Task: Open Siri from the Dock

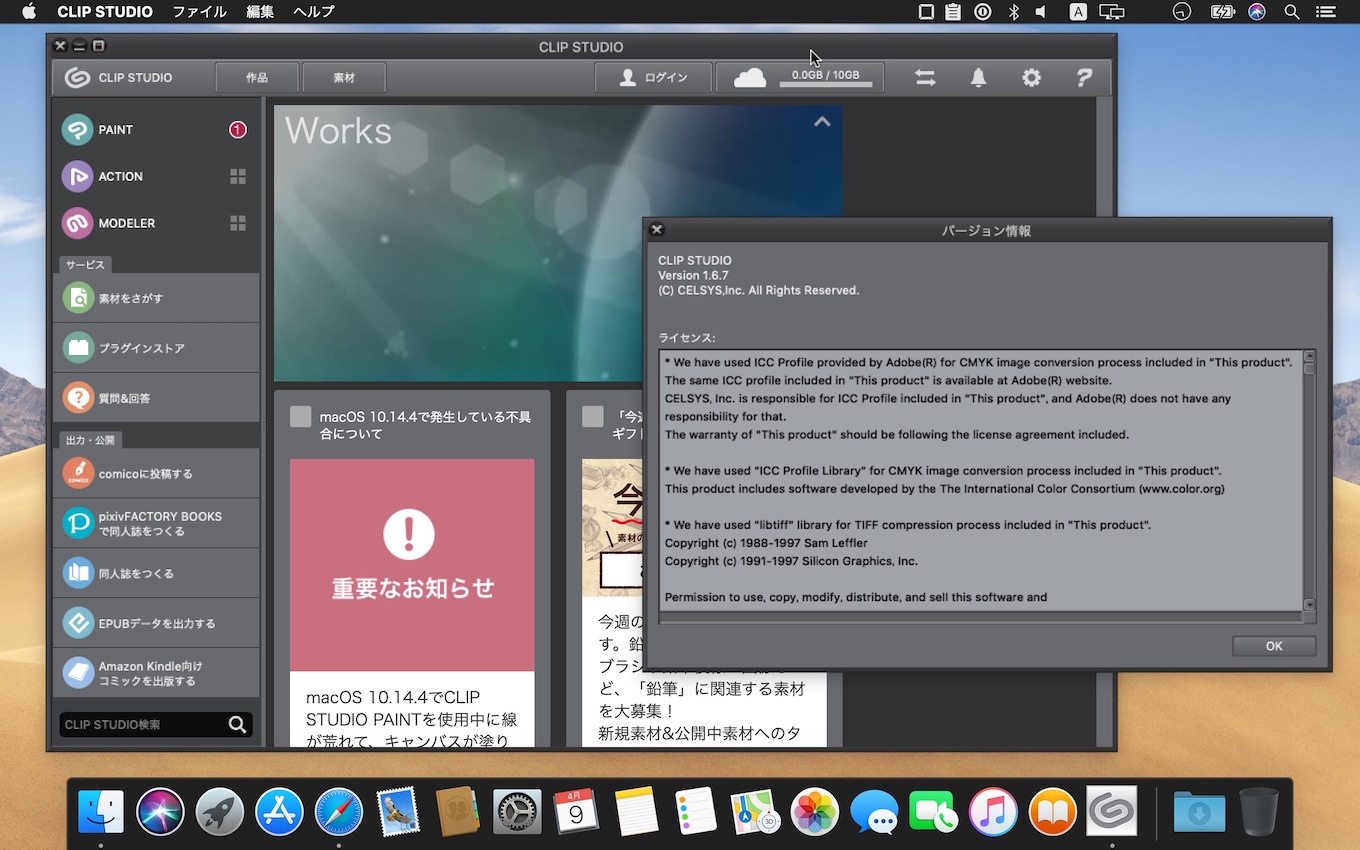Action: 160,811
